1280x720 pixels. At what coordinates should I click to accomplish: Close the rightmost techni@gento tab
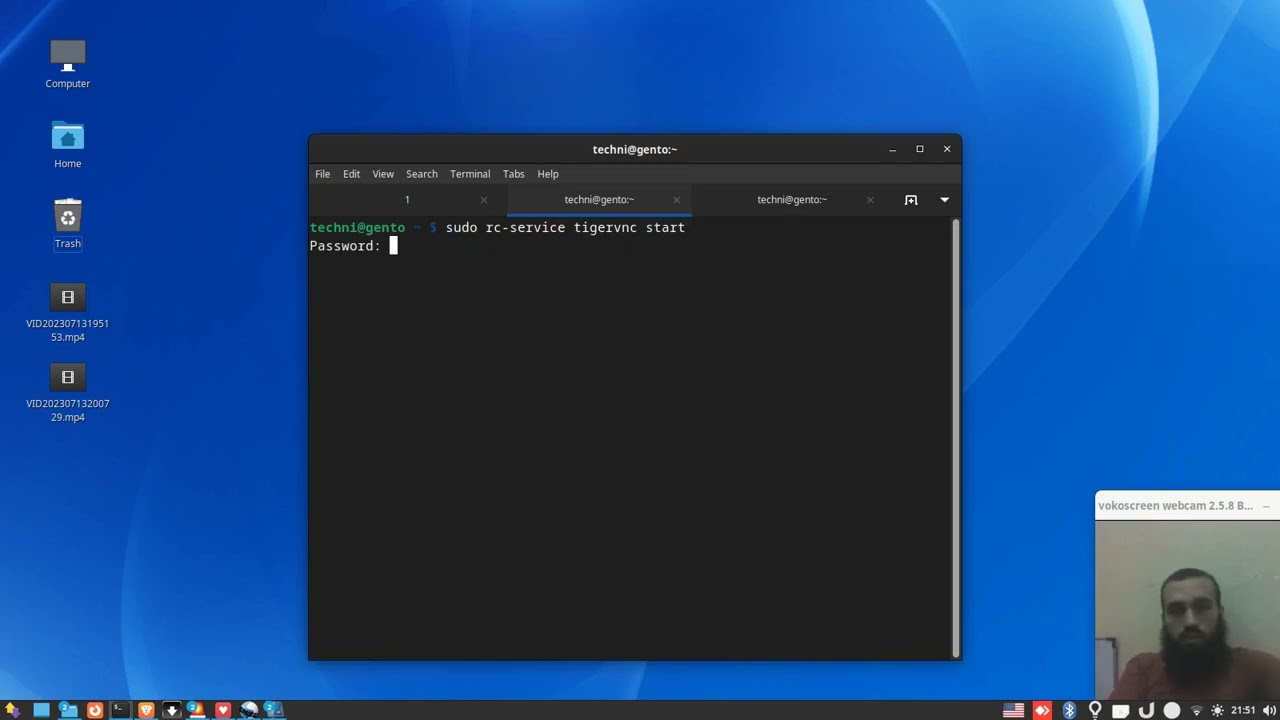870,200
